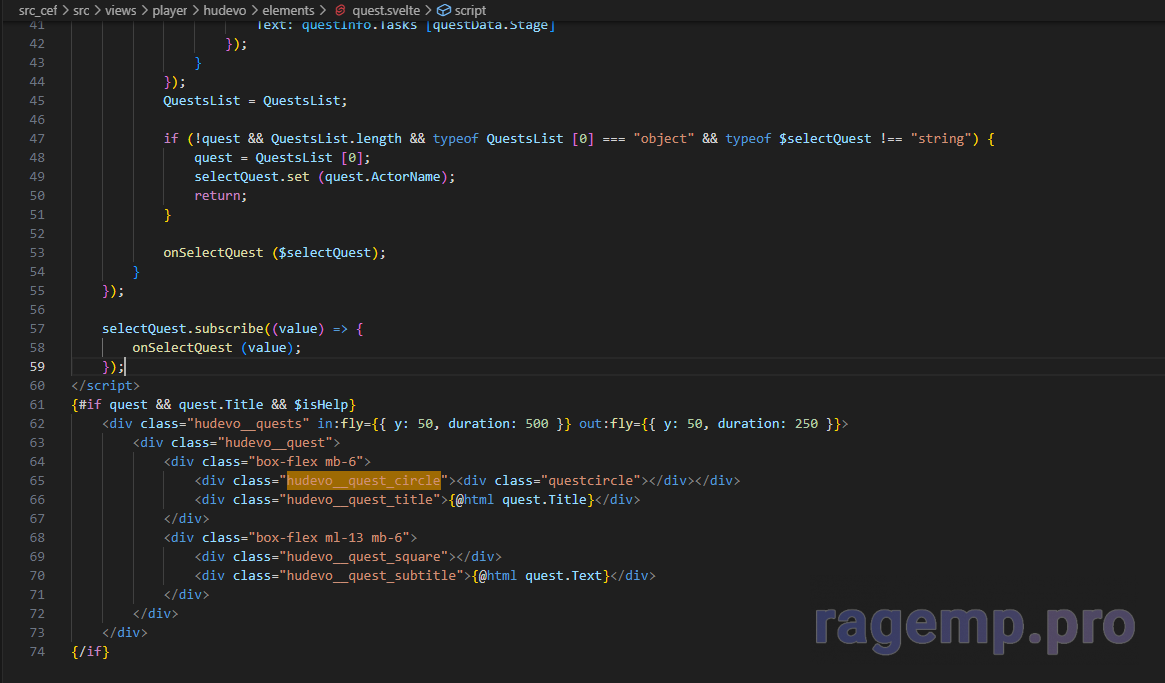Select the elements breadcrumb item

(288, 10)
